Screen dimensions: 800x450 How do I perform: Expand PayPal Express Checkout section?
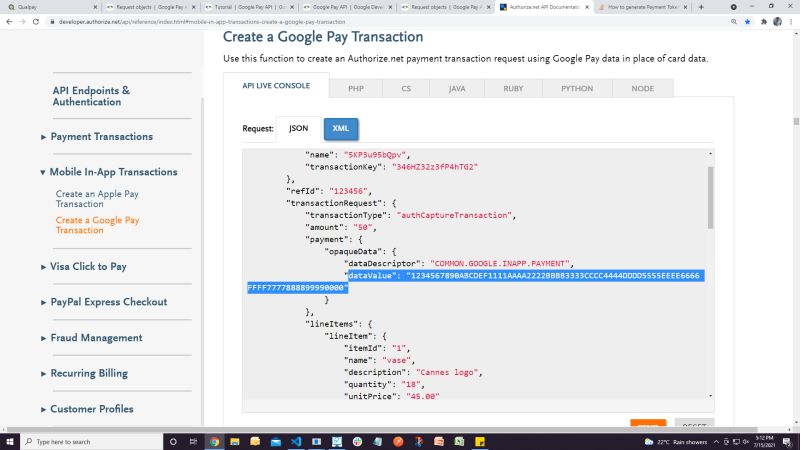[104, 302]
